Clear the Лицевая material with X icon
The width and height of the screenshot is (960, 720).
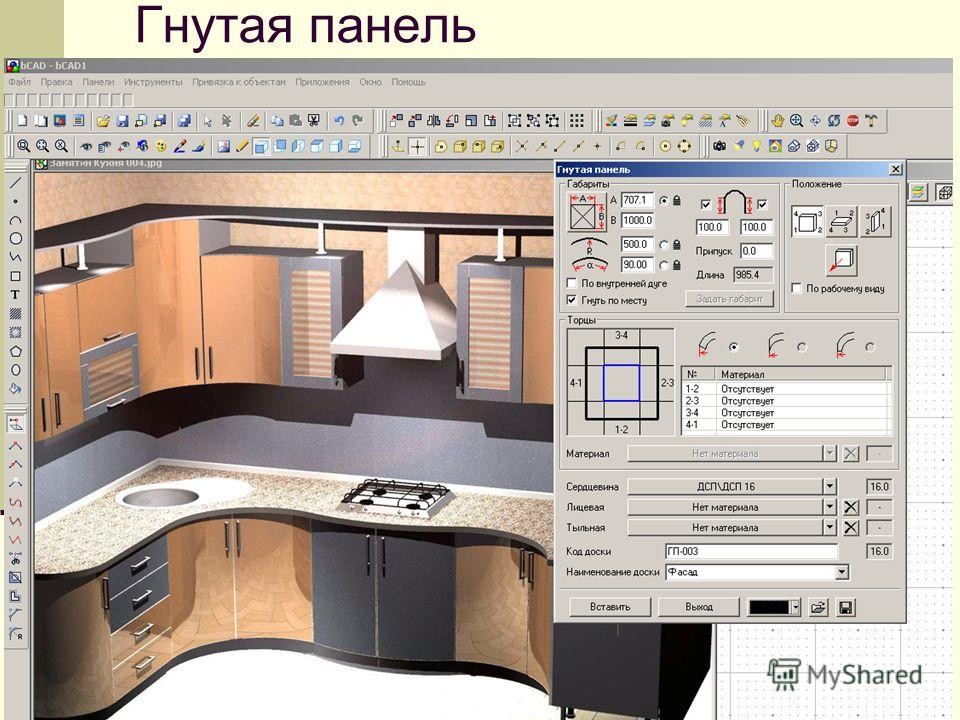[851, 507]
